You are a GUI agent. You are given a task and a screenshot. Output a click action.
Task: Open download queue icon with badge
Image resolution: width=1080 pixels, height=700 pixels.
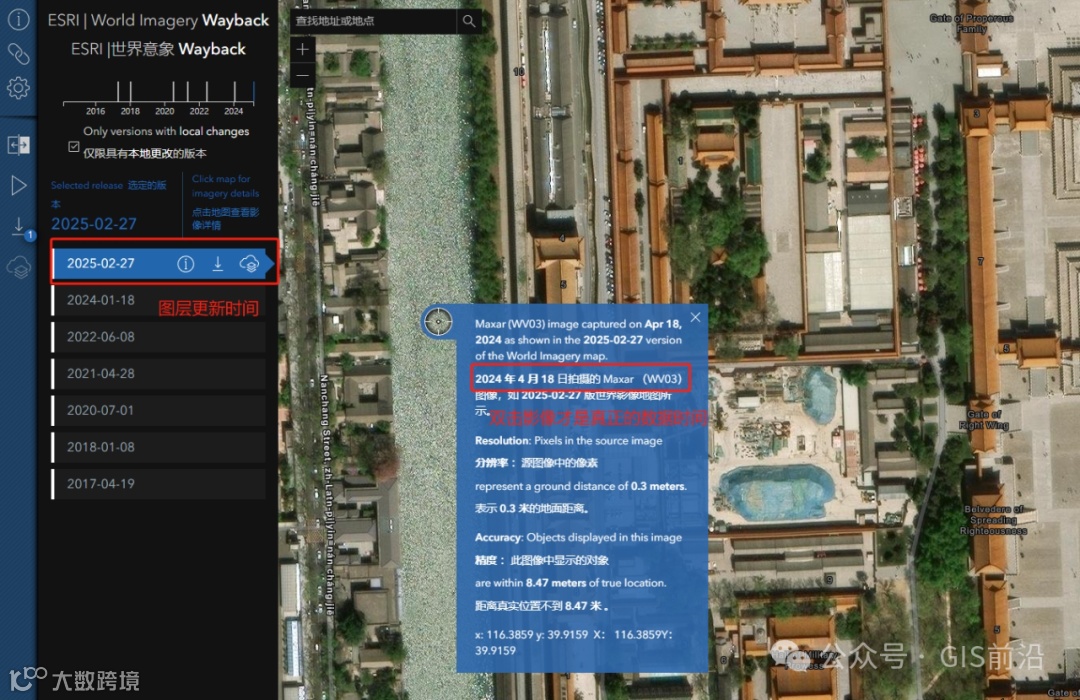point(19,227)
